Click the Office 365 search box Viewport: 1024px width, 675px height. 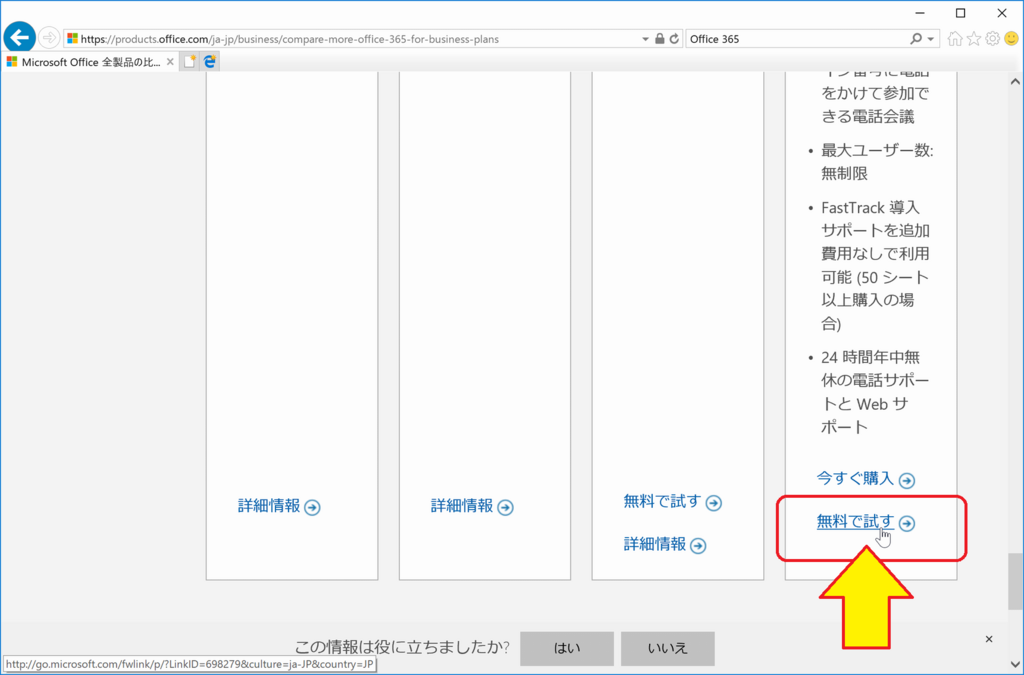pos(797,39)
